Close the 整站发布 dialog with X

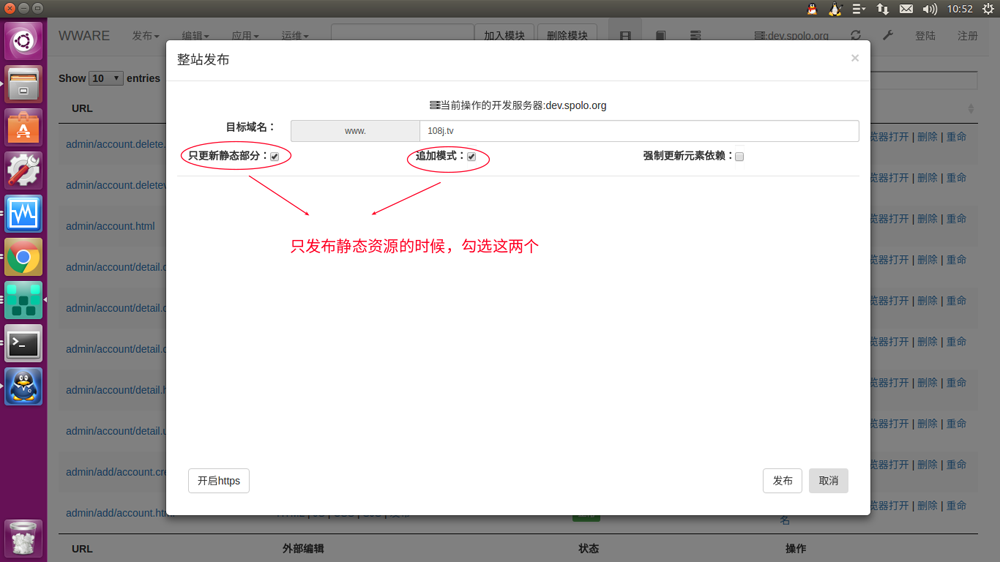click(x=855, y=58)
